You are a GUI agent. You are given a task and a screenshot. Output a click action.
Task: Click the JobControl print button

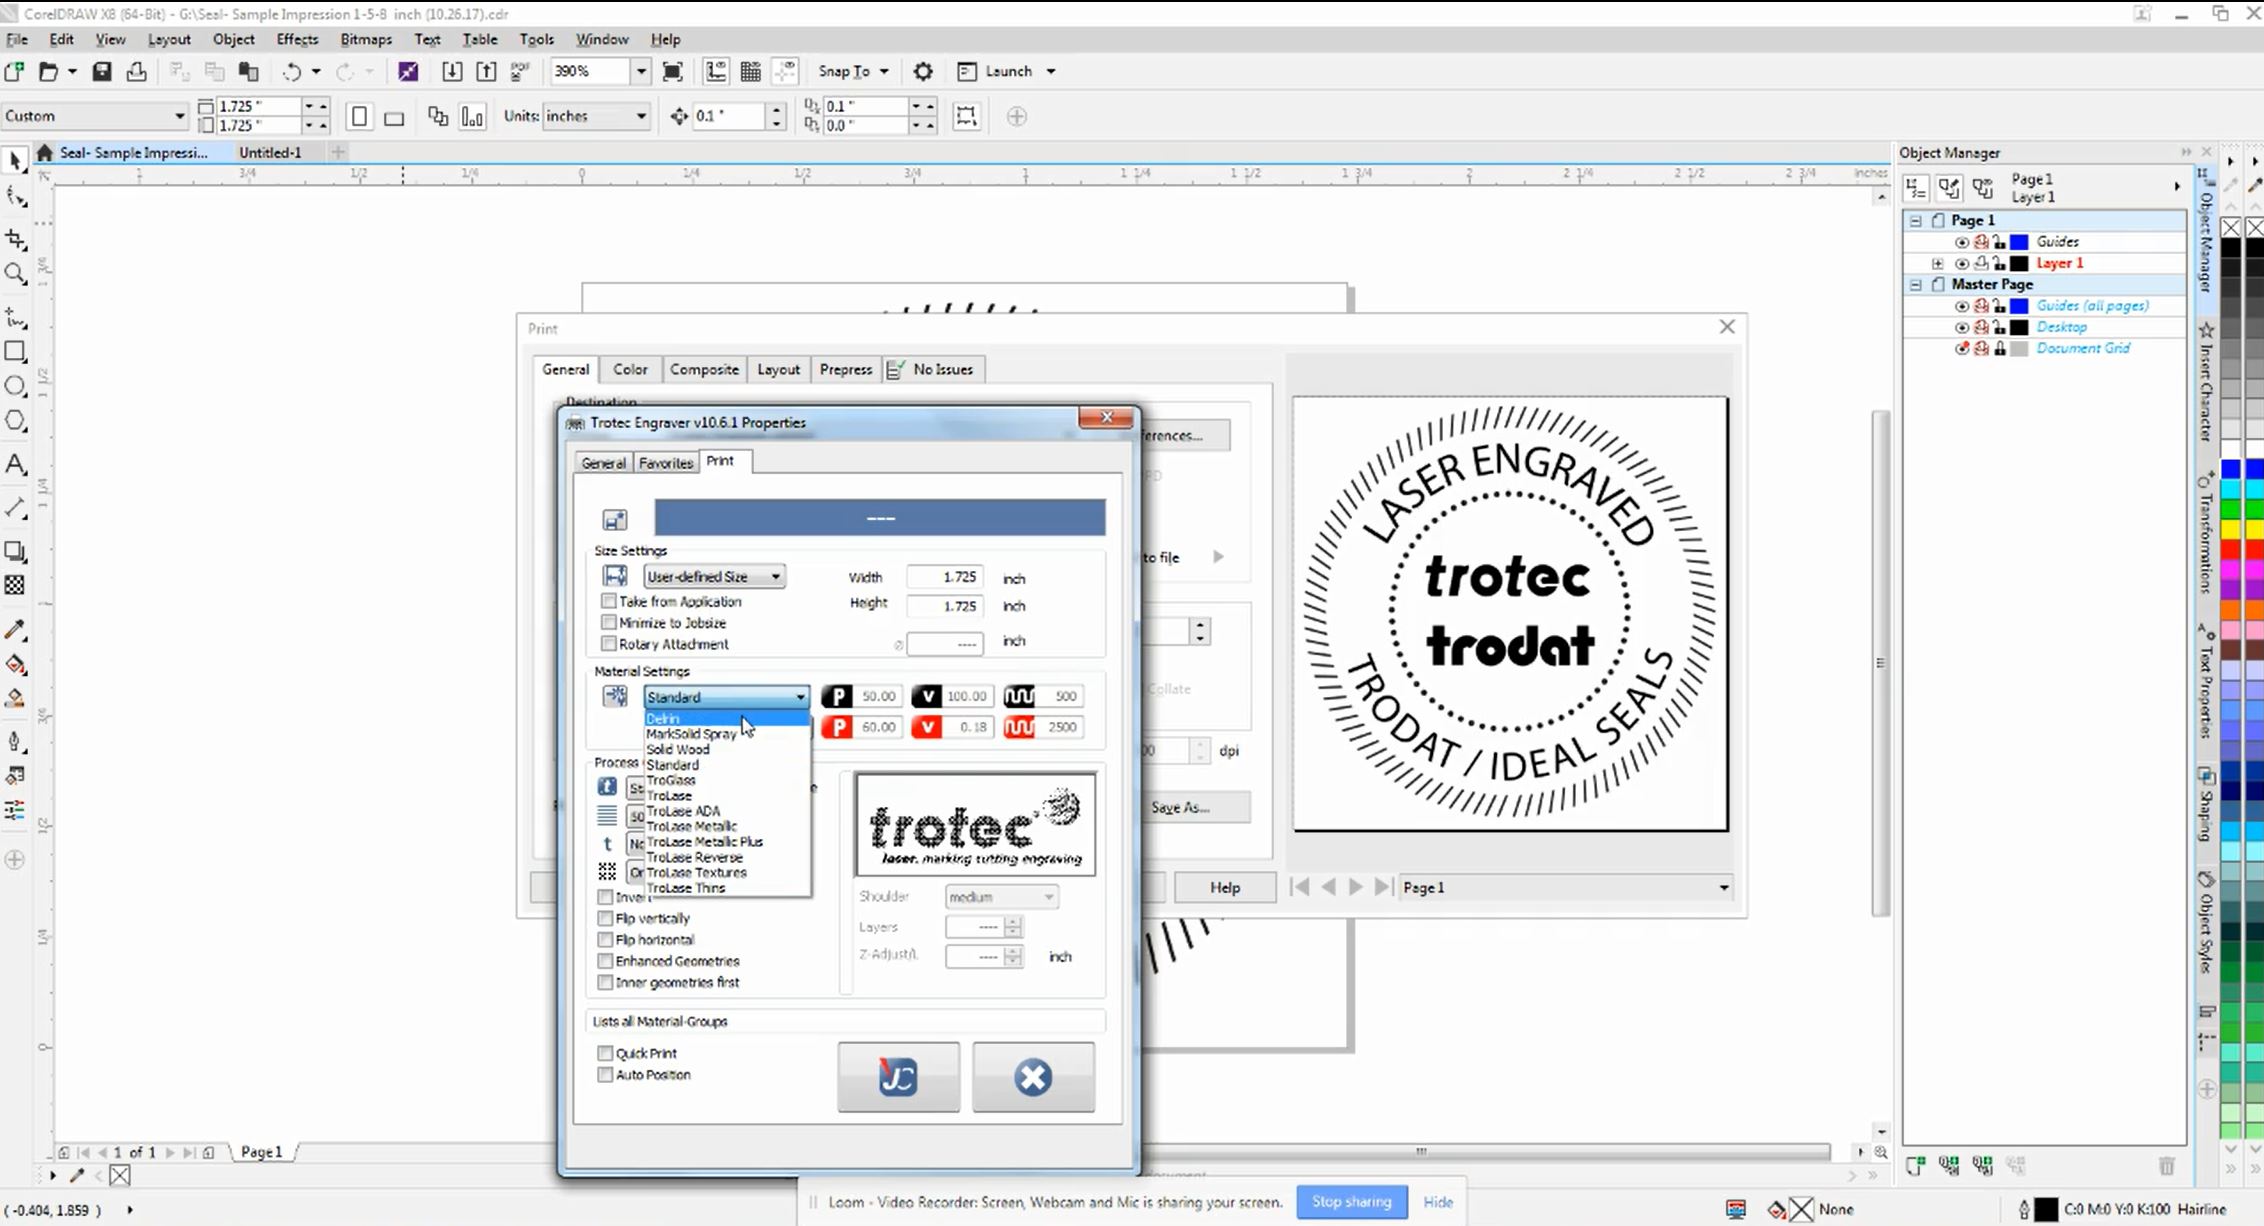(x=898, y=1077)
